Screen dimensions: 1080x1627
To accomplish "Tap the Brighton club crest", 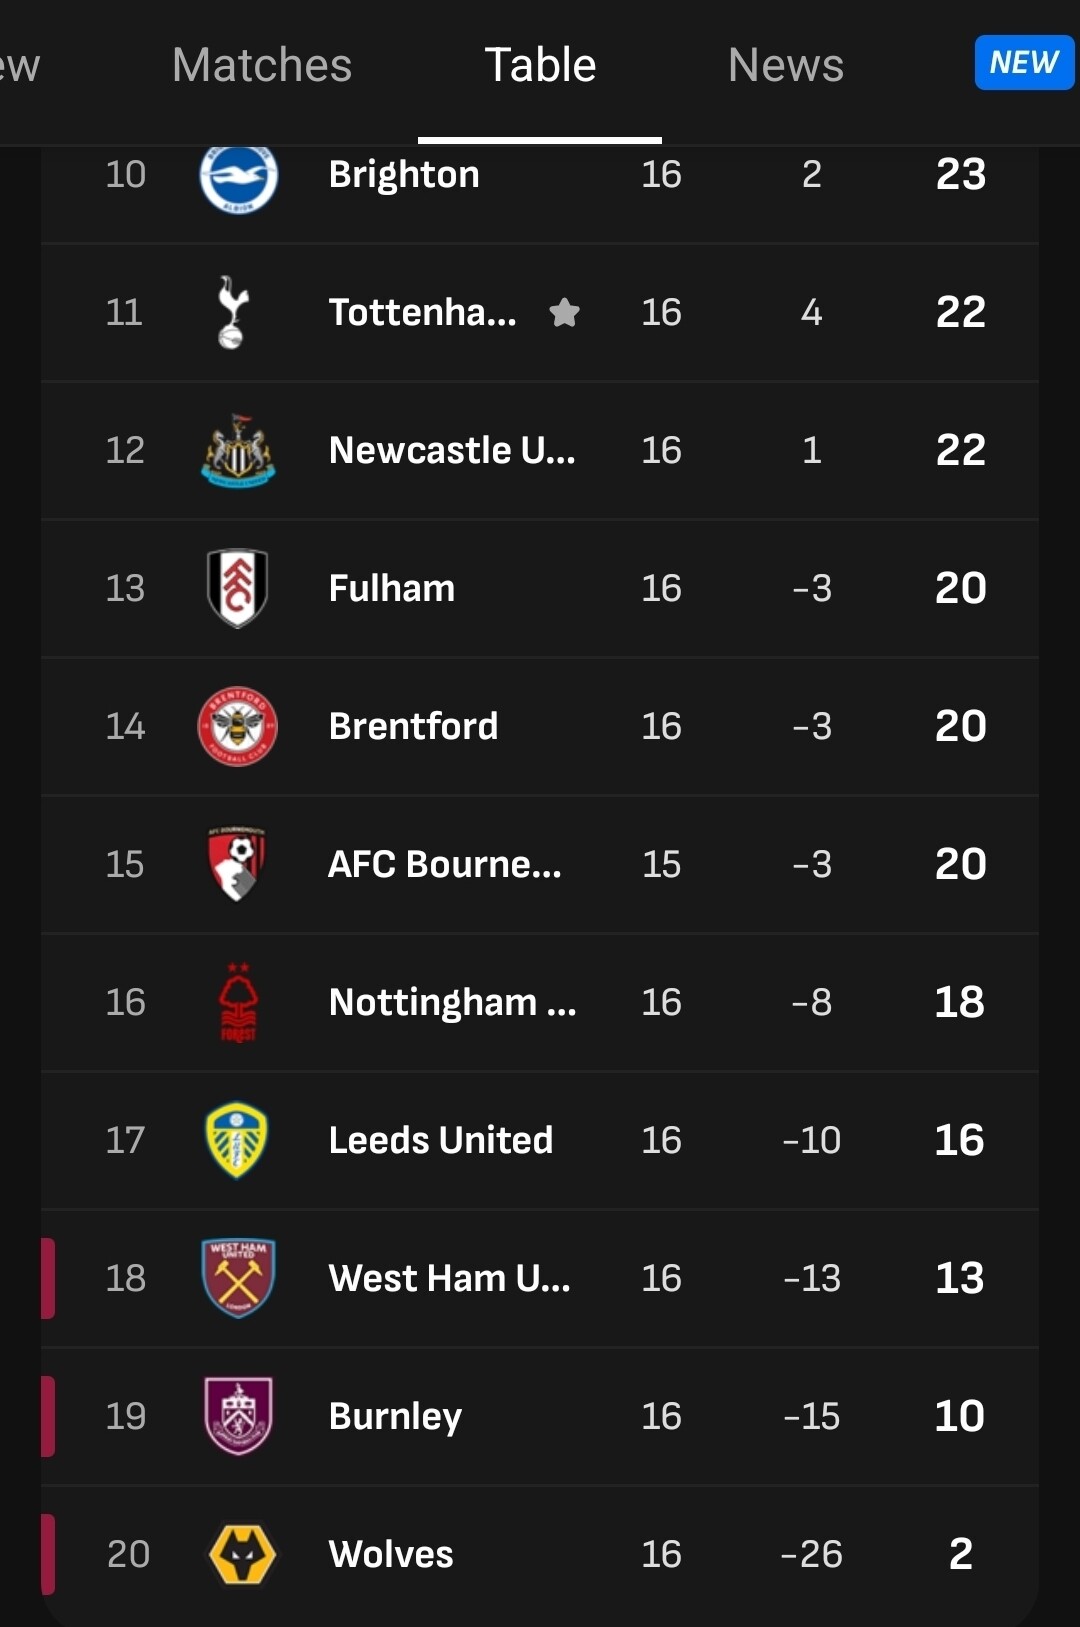I will coord(238,177).
